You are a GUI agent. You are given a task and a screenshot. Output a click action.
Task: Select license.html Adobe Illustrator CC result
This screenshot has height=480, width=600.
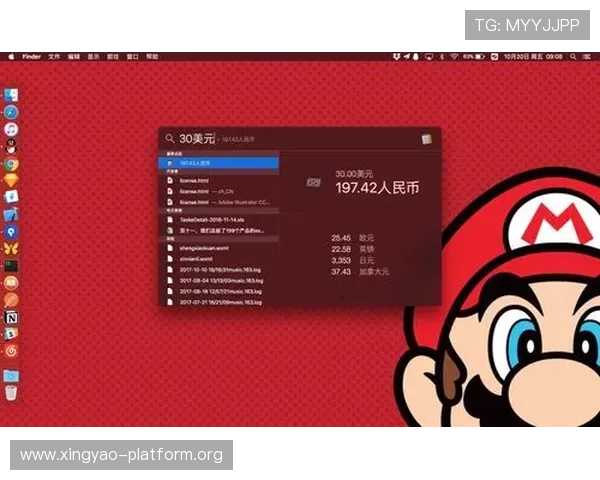point(218,202)
